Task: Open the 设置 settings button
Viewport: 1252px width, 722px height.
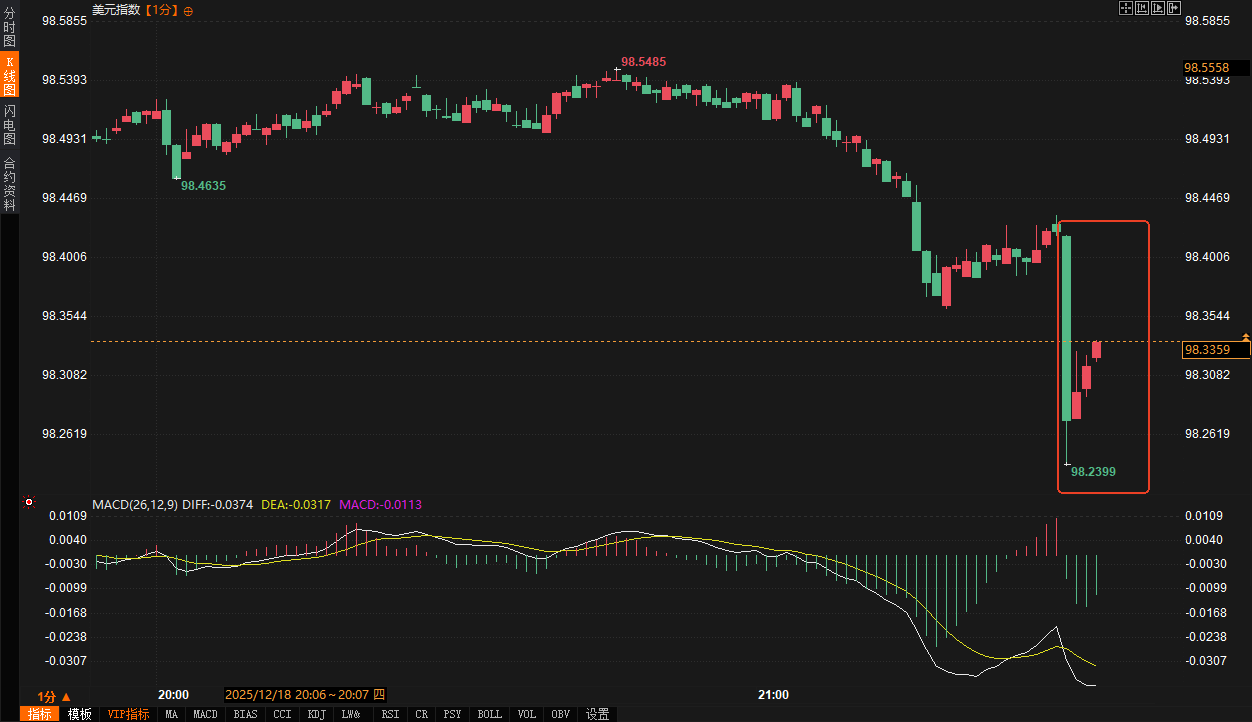Action: coord(598,714)
